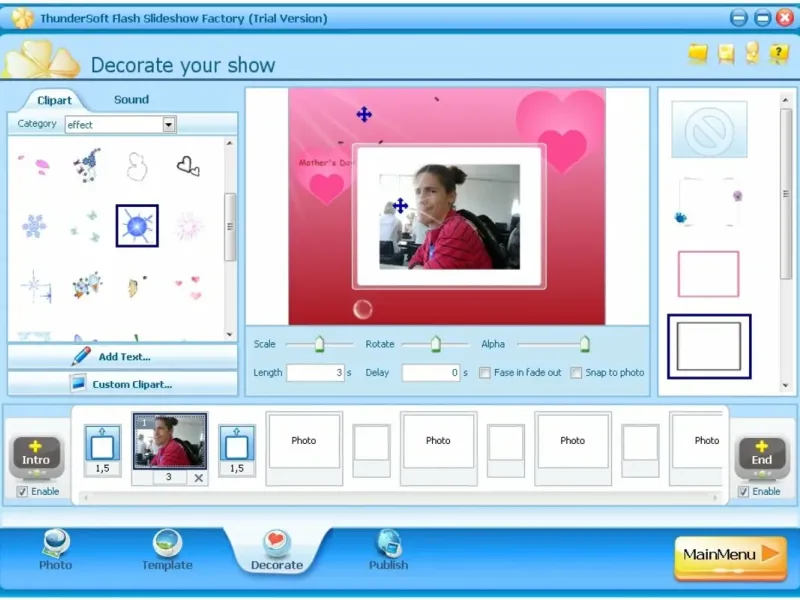The width and height of the screenshot is (800, 600).
Task: Select the pink petals effect clipart
Action: [35, 165]
